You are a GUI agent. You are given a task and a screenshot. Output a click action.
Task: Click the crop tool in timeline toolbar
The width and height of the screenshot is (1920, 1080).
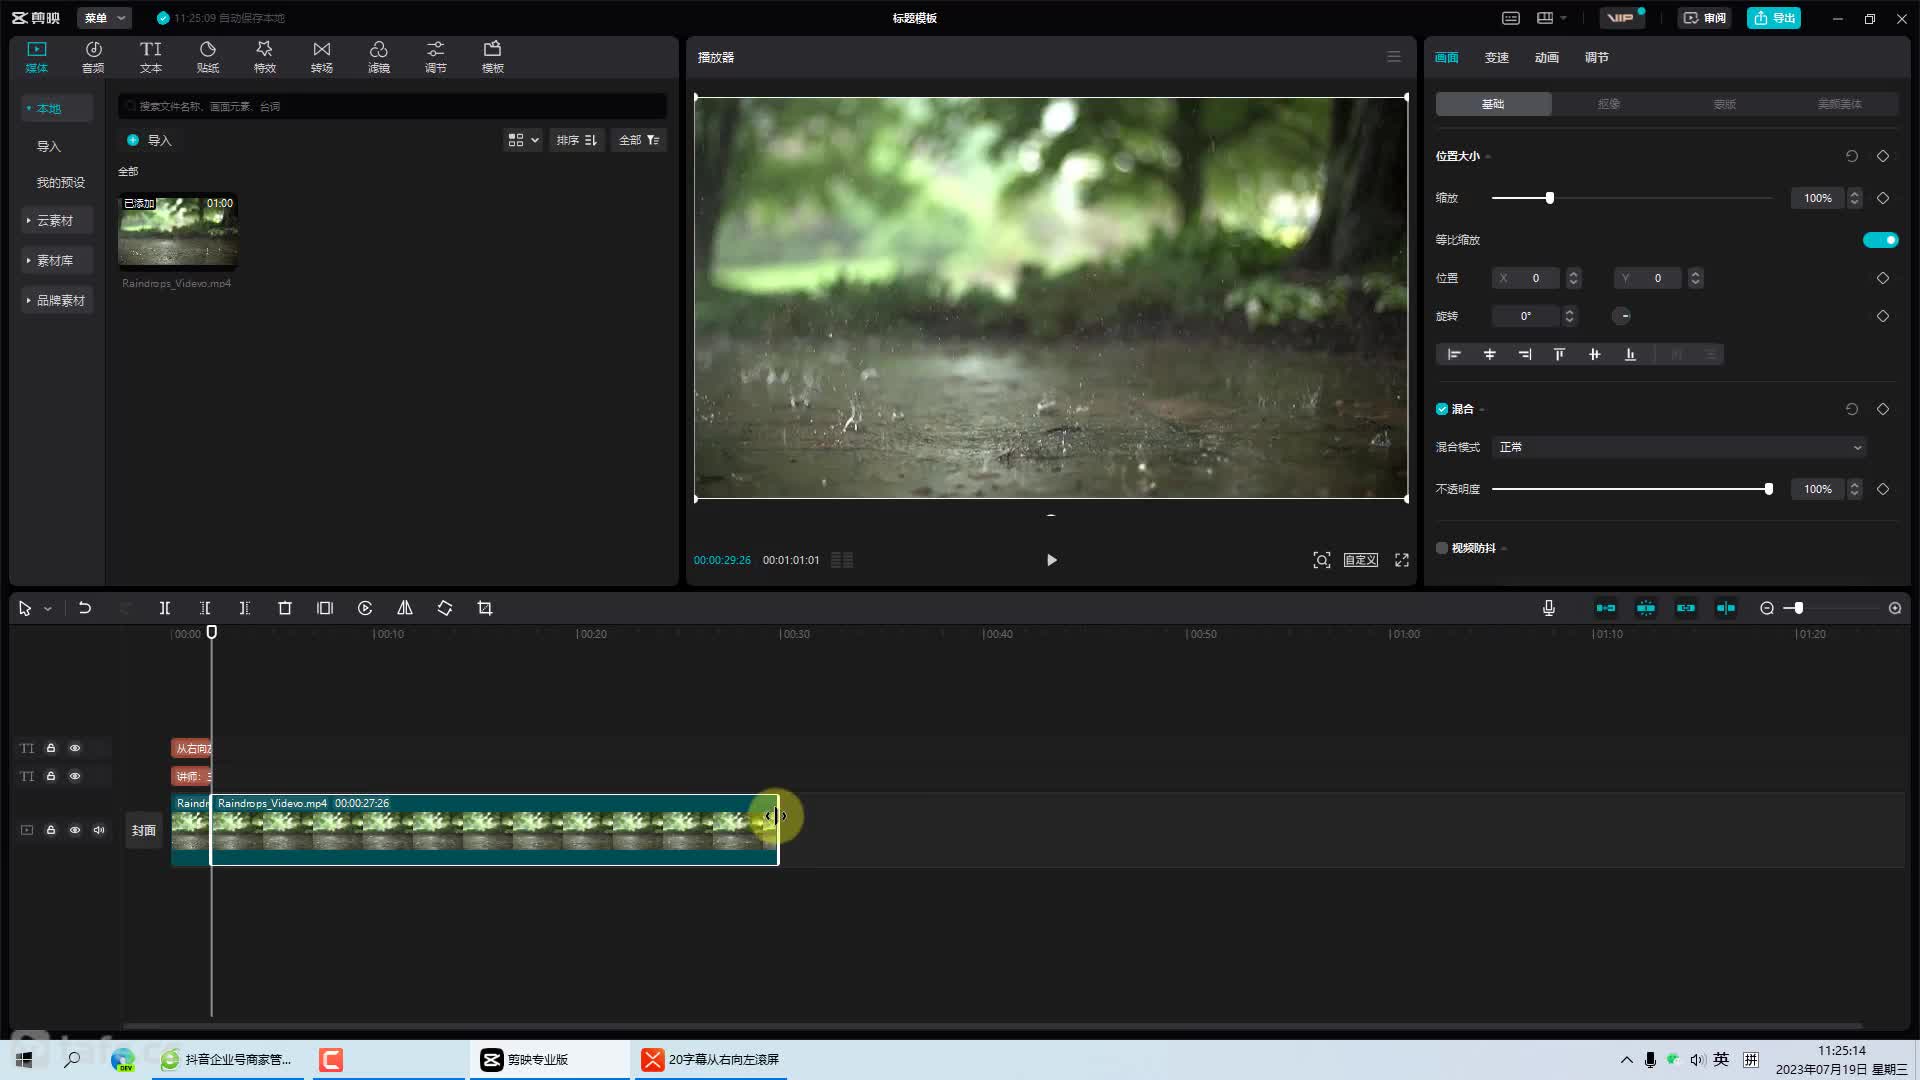click(x=485, y=608)
